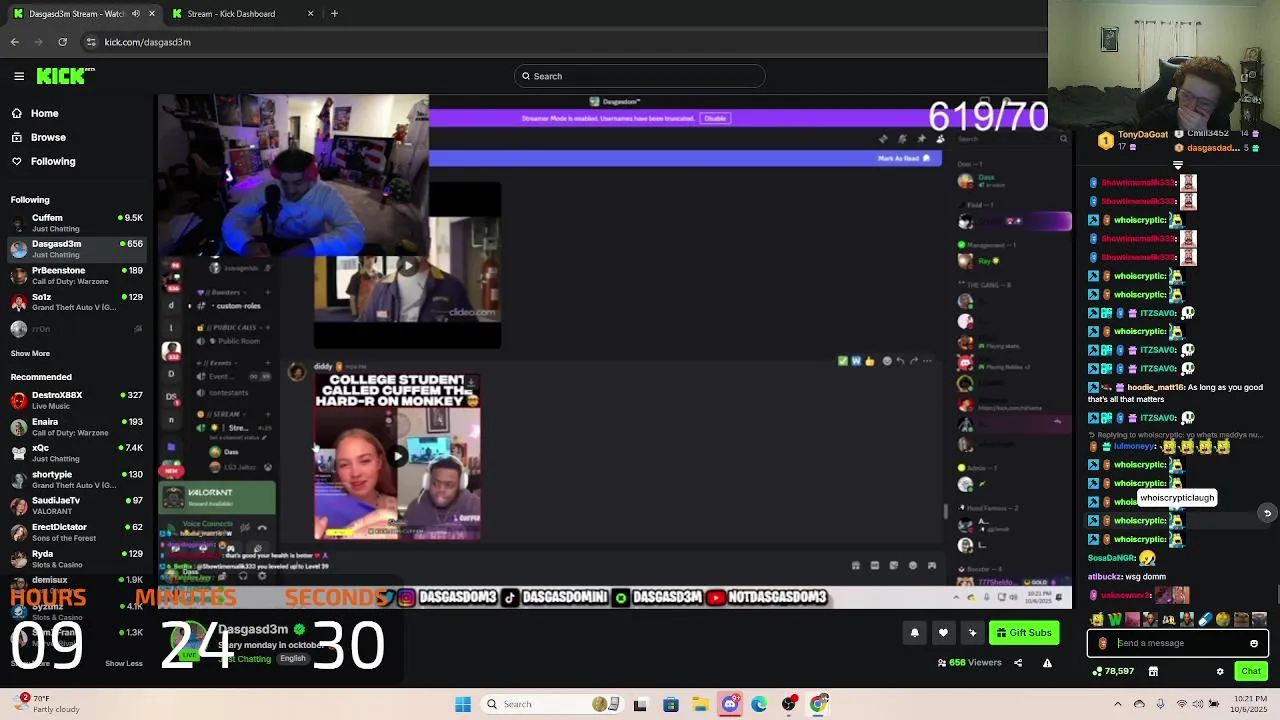1280x720 pixels.
Task: Click the sparkle subscribe icon button
Action: click(x=972, y=632)
